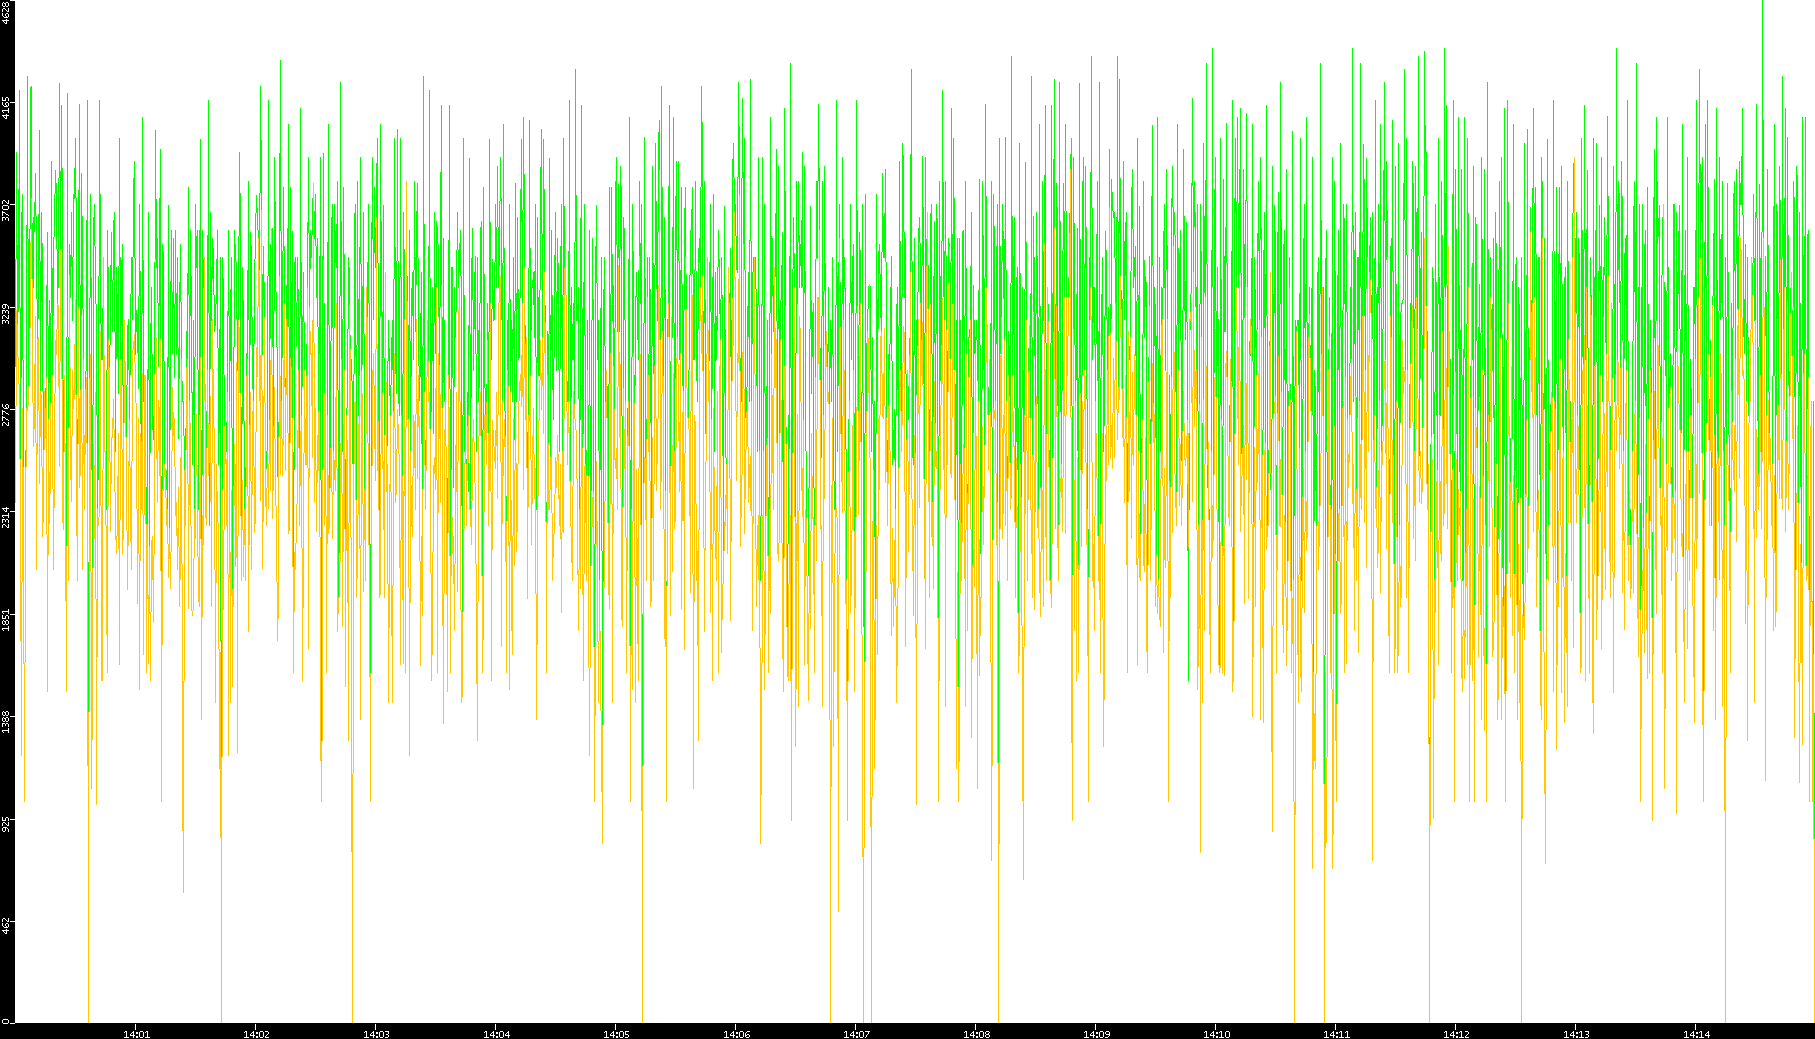
Task: Click the 14:05 time axis marker
Action: tap(616, 1033)
